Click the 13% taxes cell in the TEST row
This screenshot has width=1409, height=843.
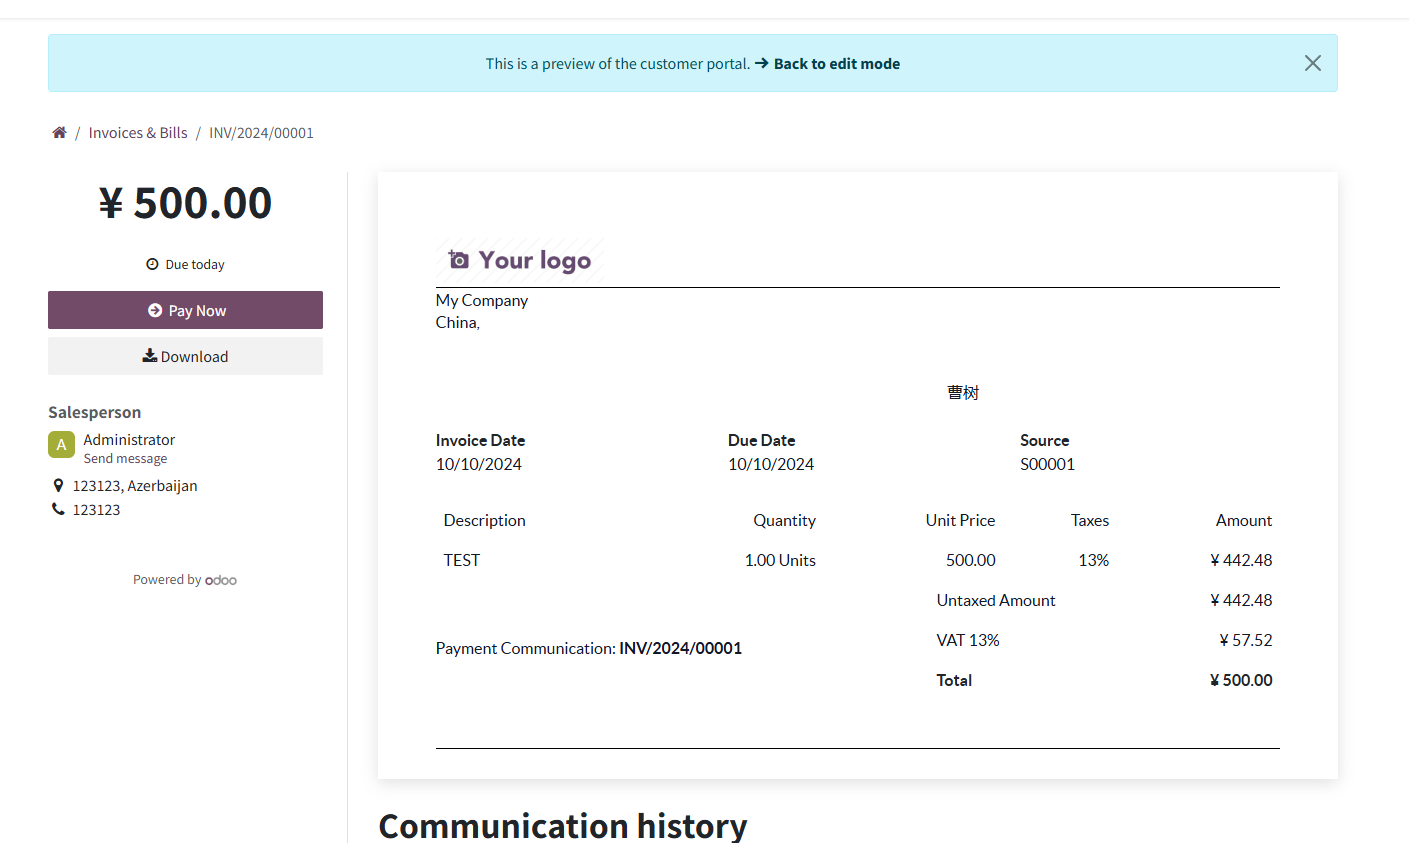point(1094,560)
